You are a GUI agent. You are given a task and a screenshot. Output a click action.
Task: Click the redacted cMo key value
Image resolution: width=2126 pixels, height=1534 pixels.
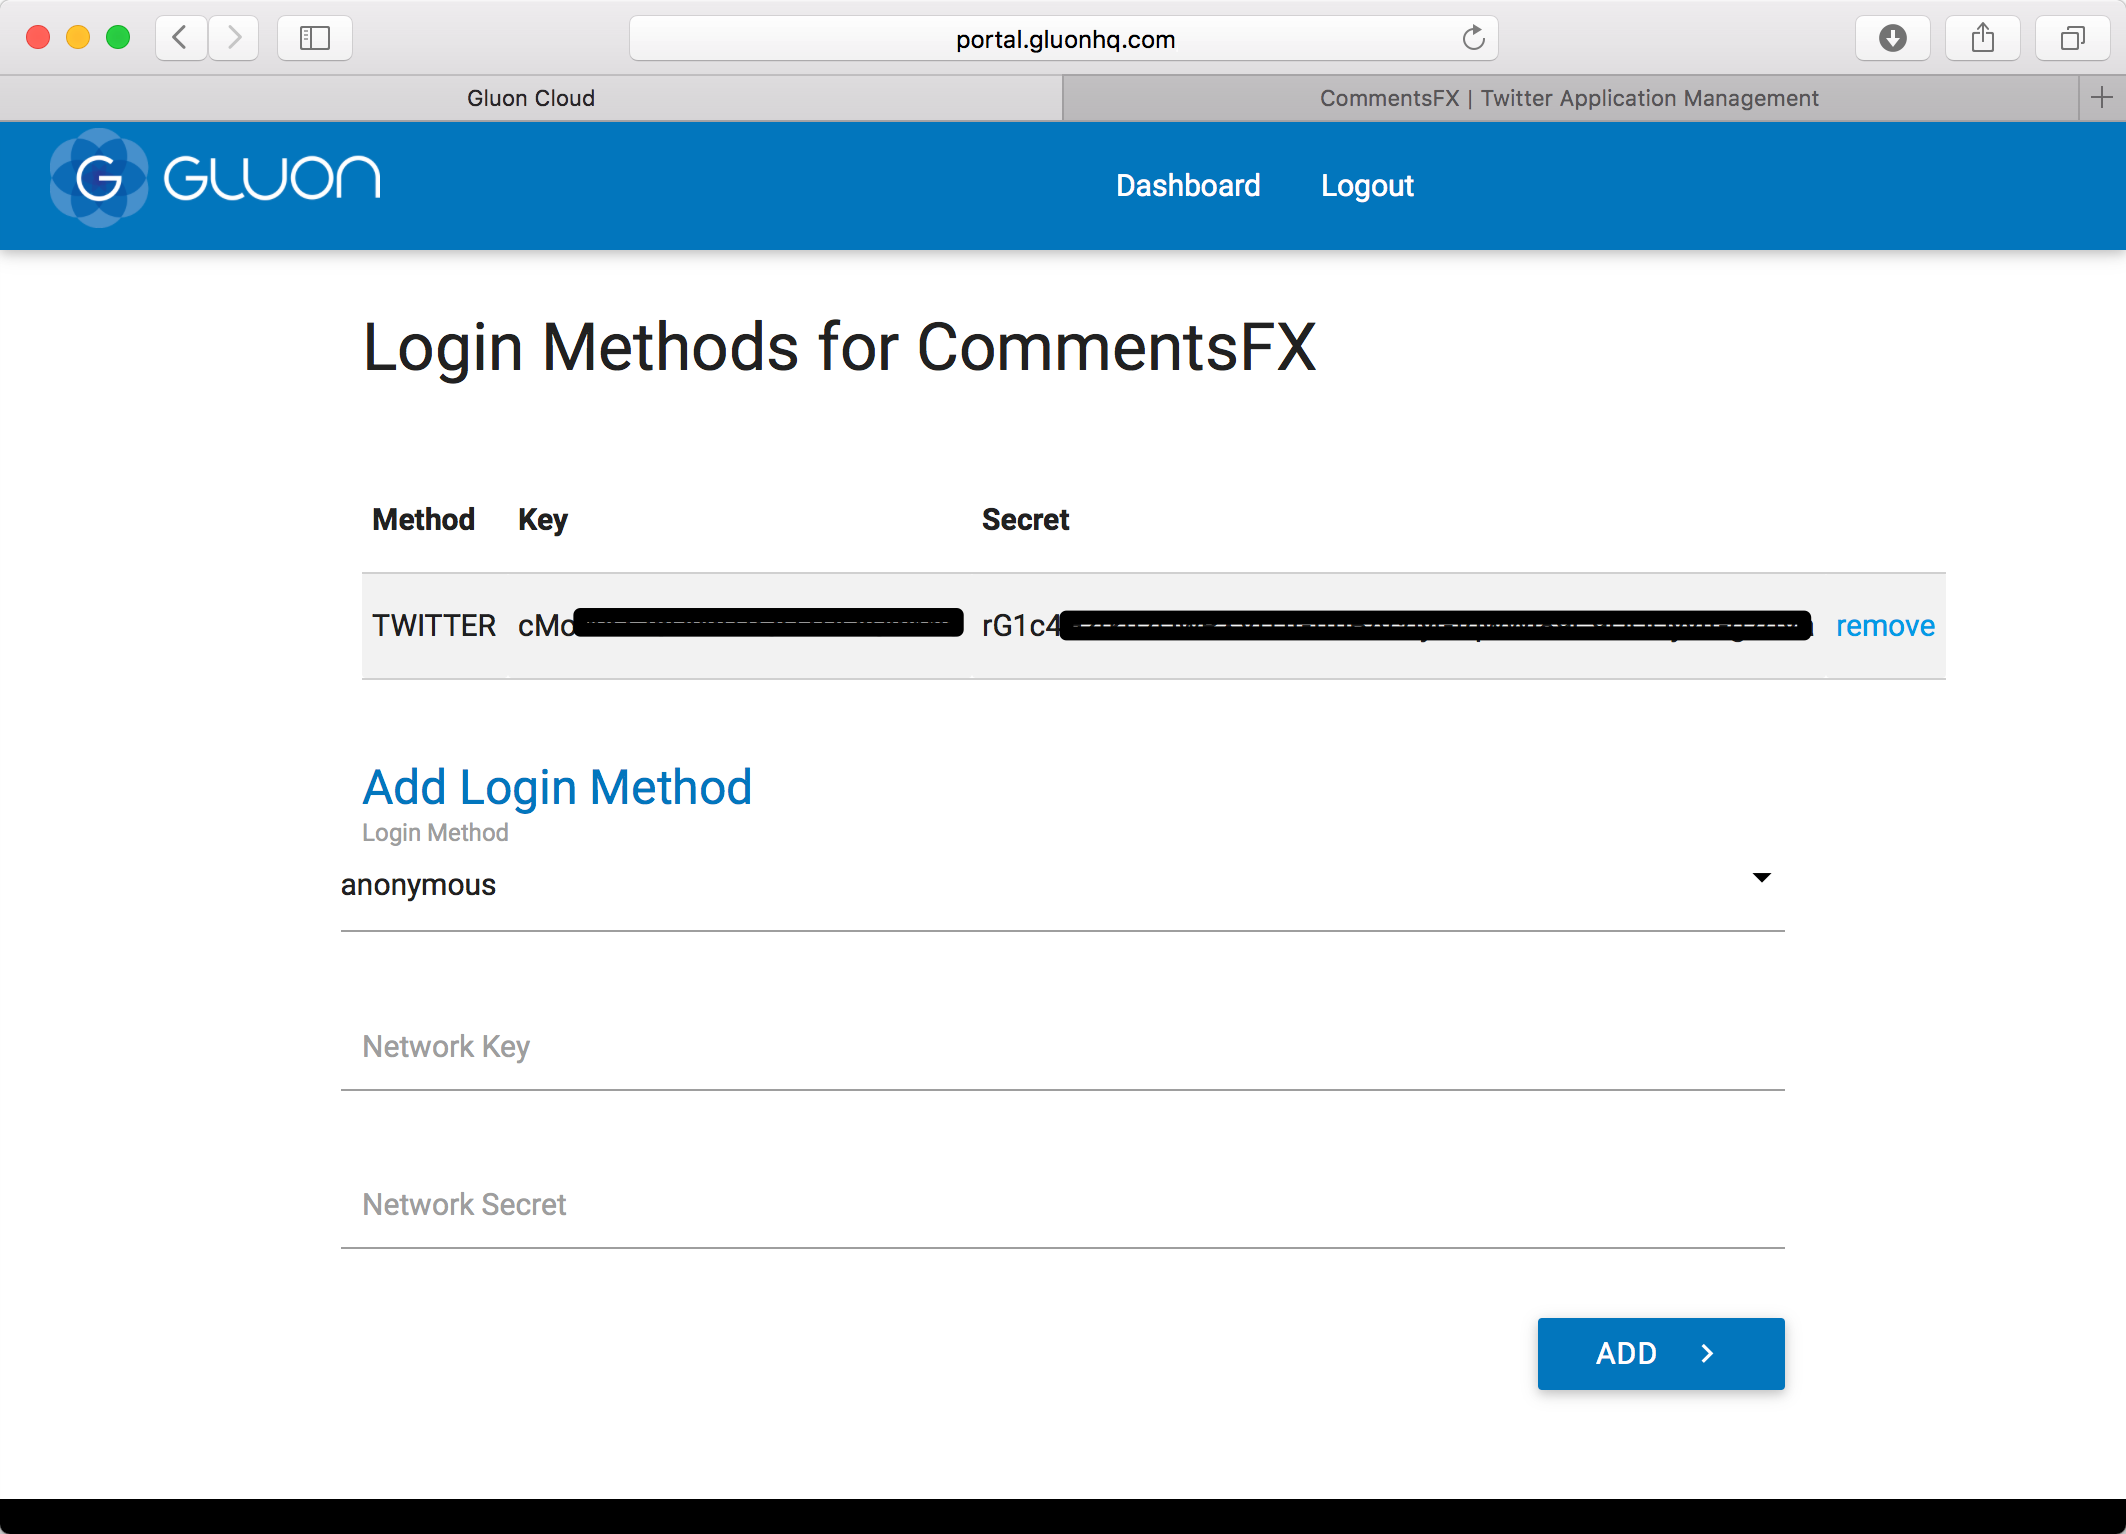tap(740, 625)
